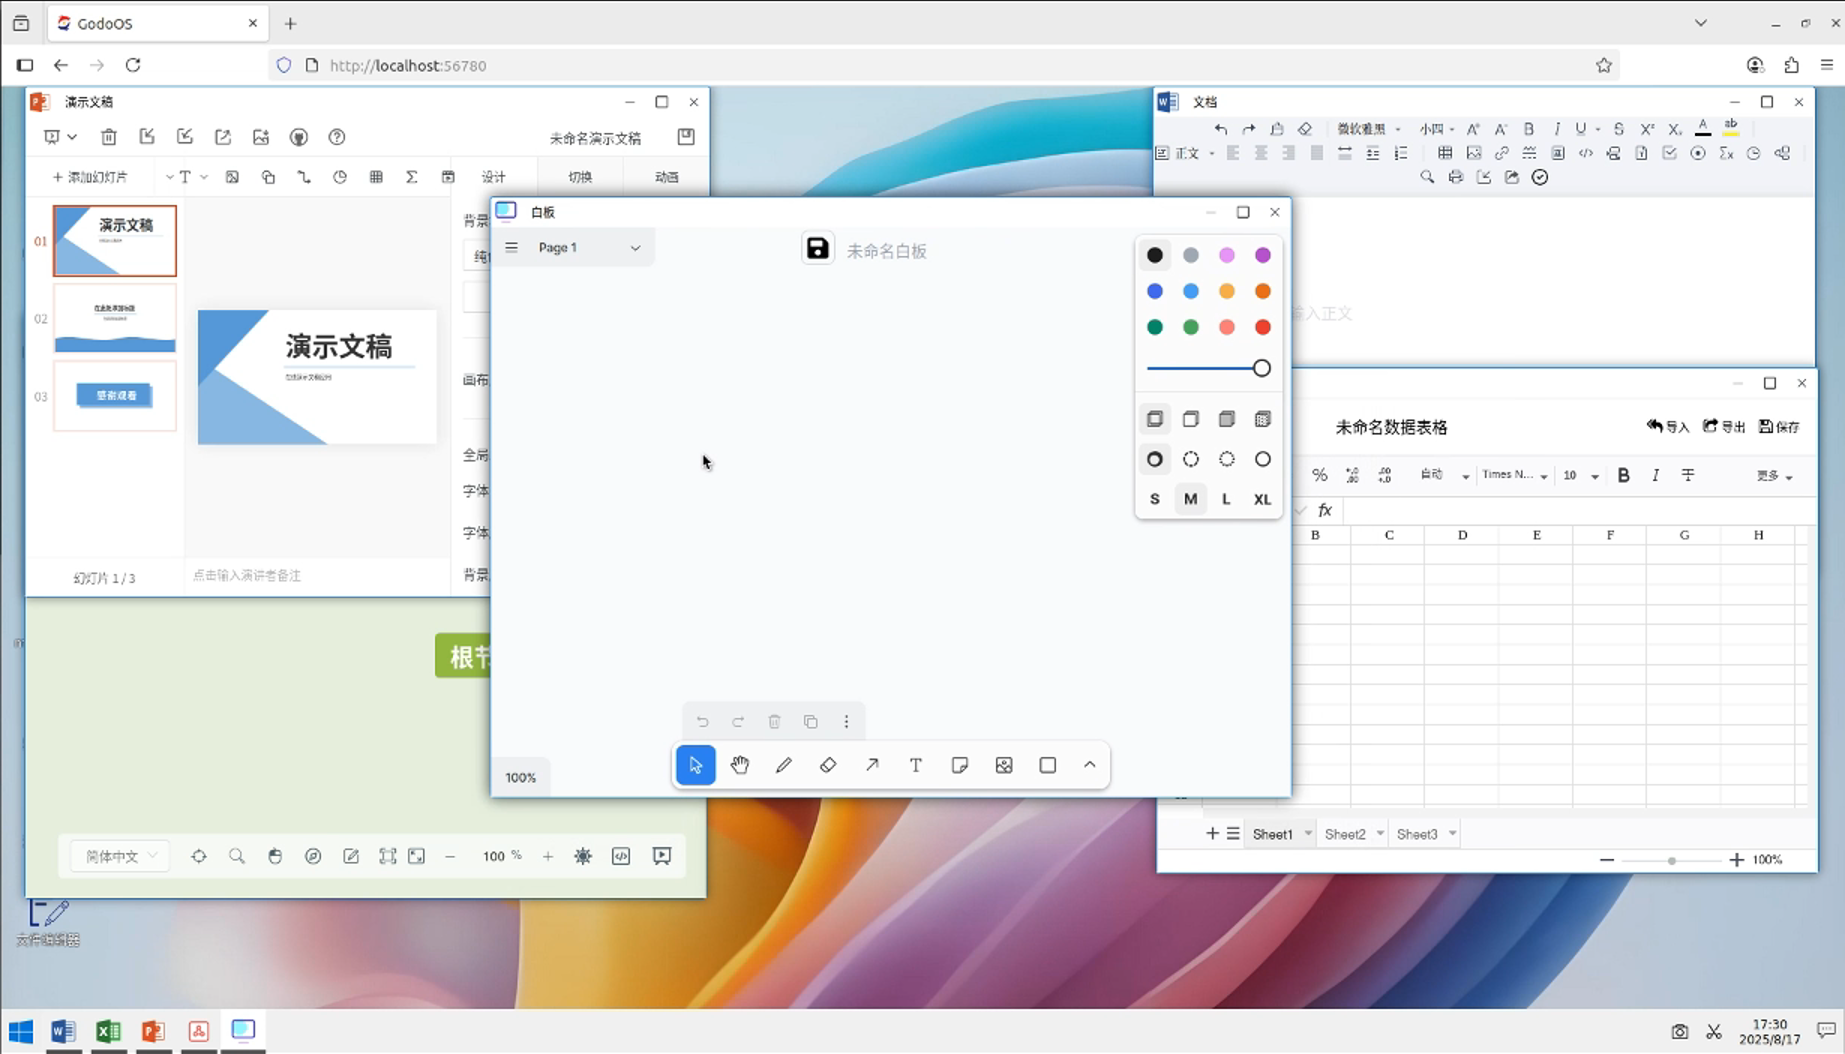1845x1054 pixels.
Task: Save the whiteboard with floppy disk icon
Action: click(x=818, y=249)
